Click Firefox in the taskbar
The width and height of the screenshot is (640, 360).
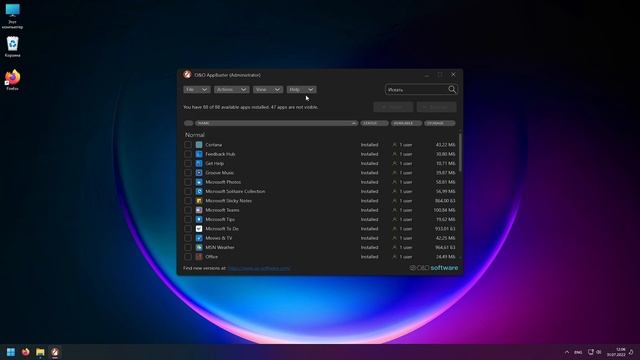[x=26, y=352]
